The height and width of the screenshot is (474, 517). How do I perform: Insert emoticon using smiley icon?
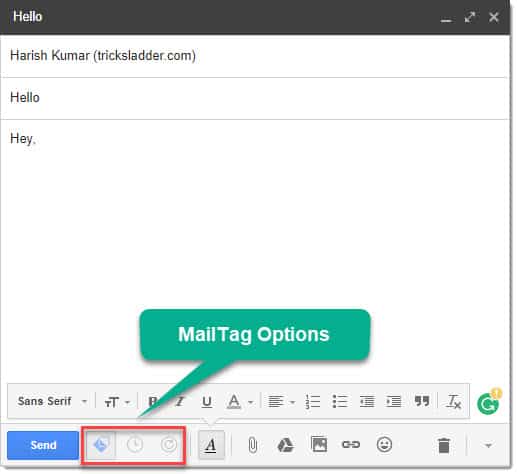pyautogui.click(x=384, y=444)
